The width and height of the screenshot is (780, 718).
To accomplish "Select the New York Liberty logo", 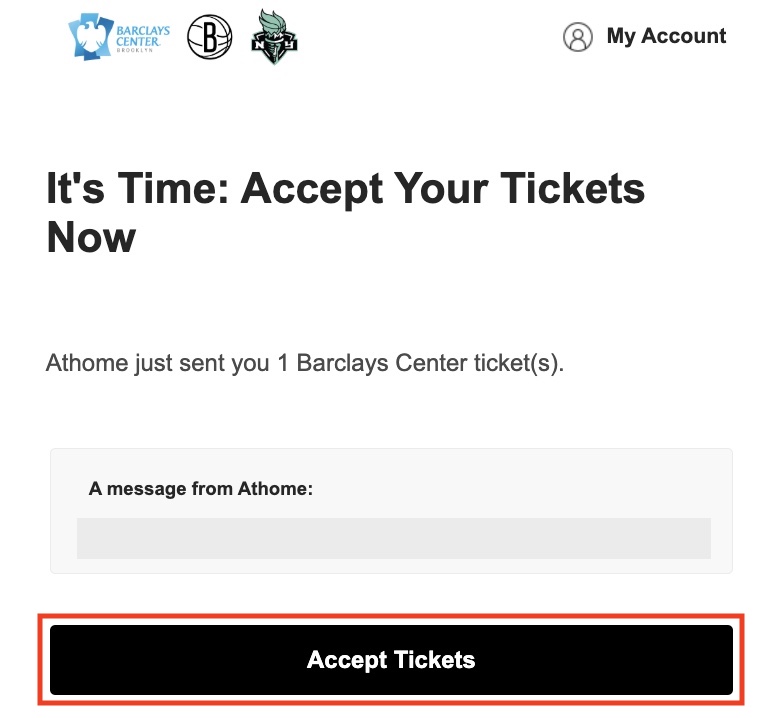I will pyautogui.click(x=274, y=37).
